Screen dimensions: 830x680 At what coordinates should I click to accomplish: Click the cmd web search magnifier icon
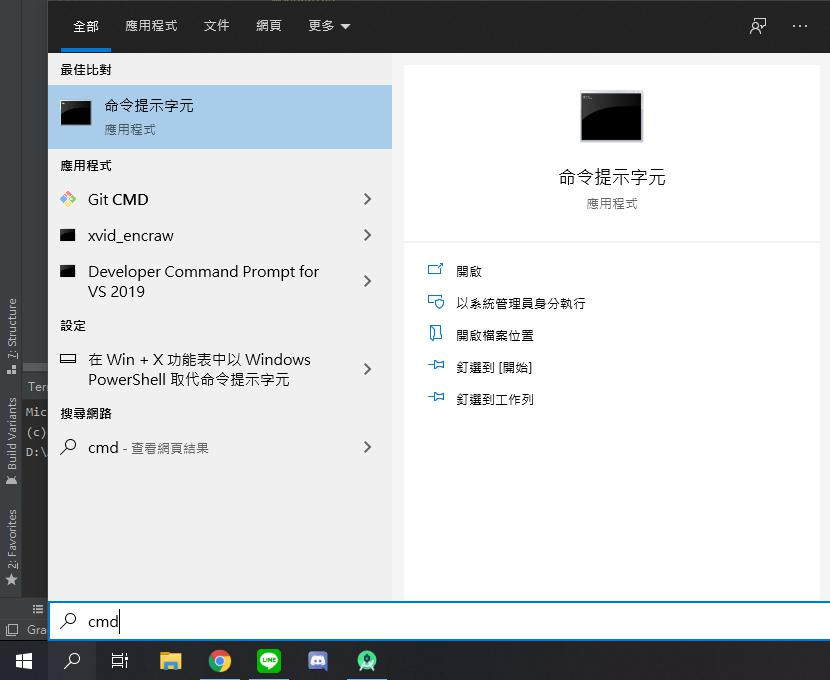click(68, 447)
